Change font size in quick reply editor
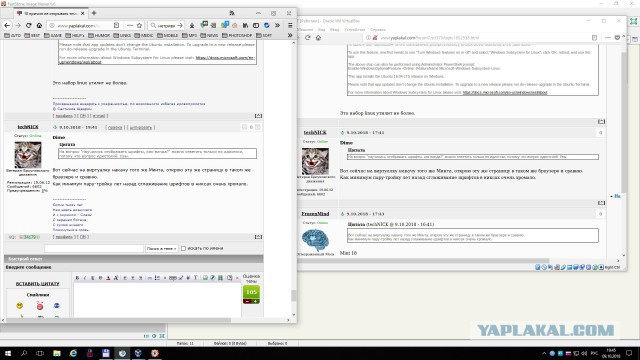The width and height of the screenshot is (640, 360). coord(116,278)
